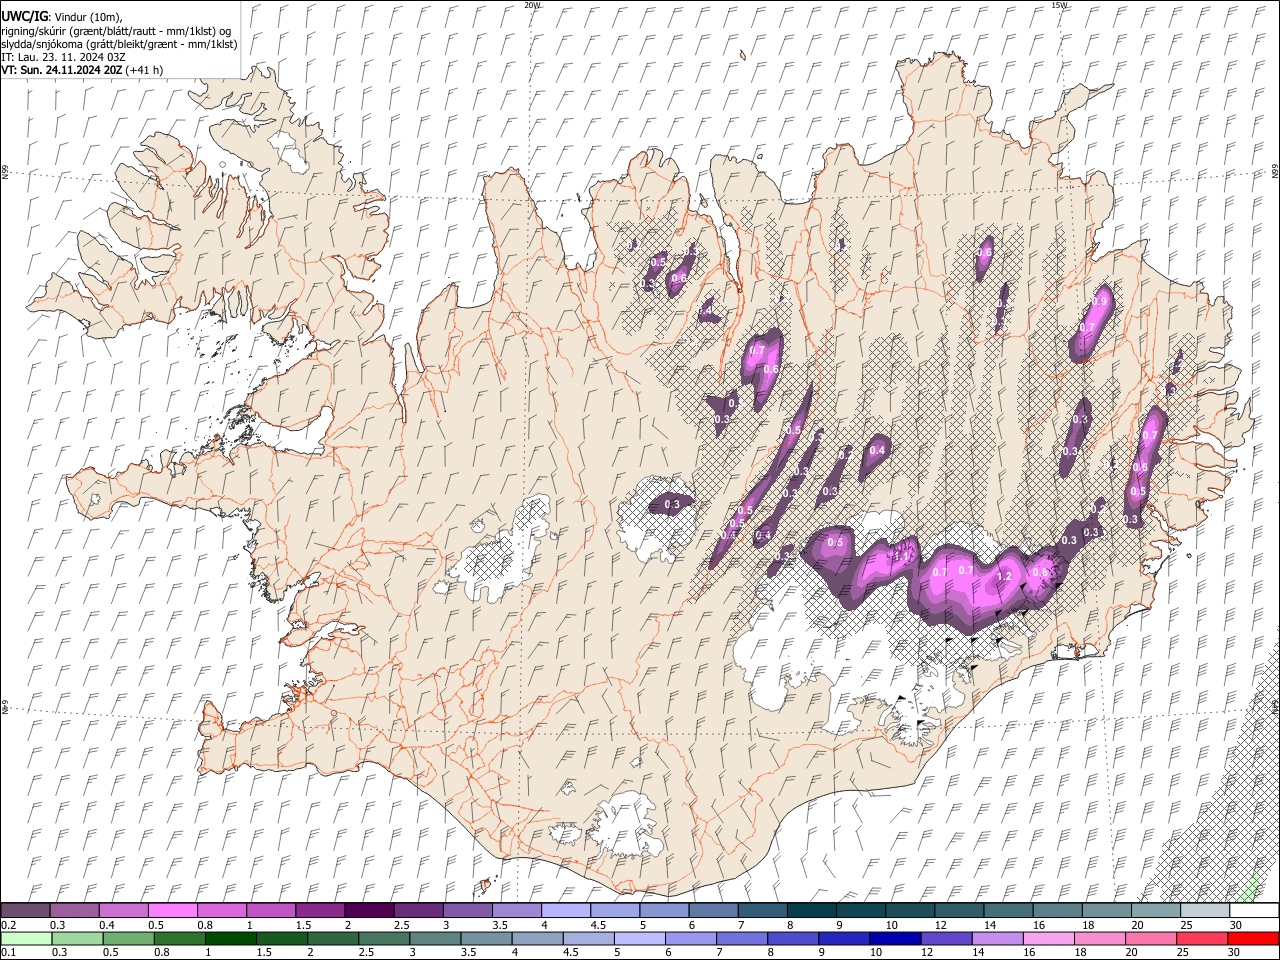Image resolution: width=1280 pixels, height=960 pixels.
Task: Pick the 0.3 swatch in the snow legend row
Action: tap(75, 910)
